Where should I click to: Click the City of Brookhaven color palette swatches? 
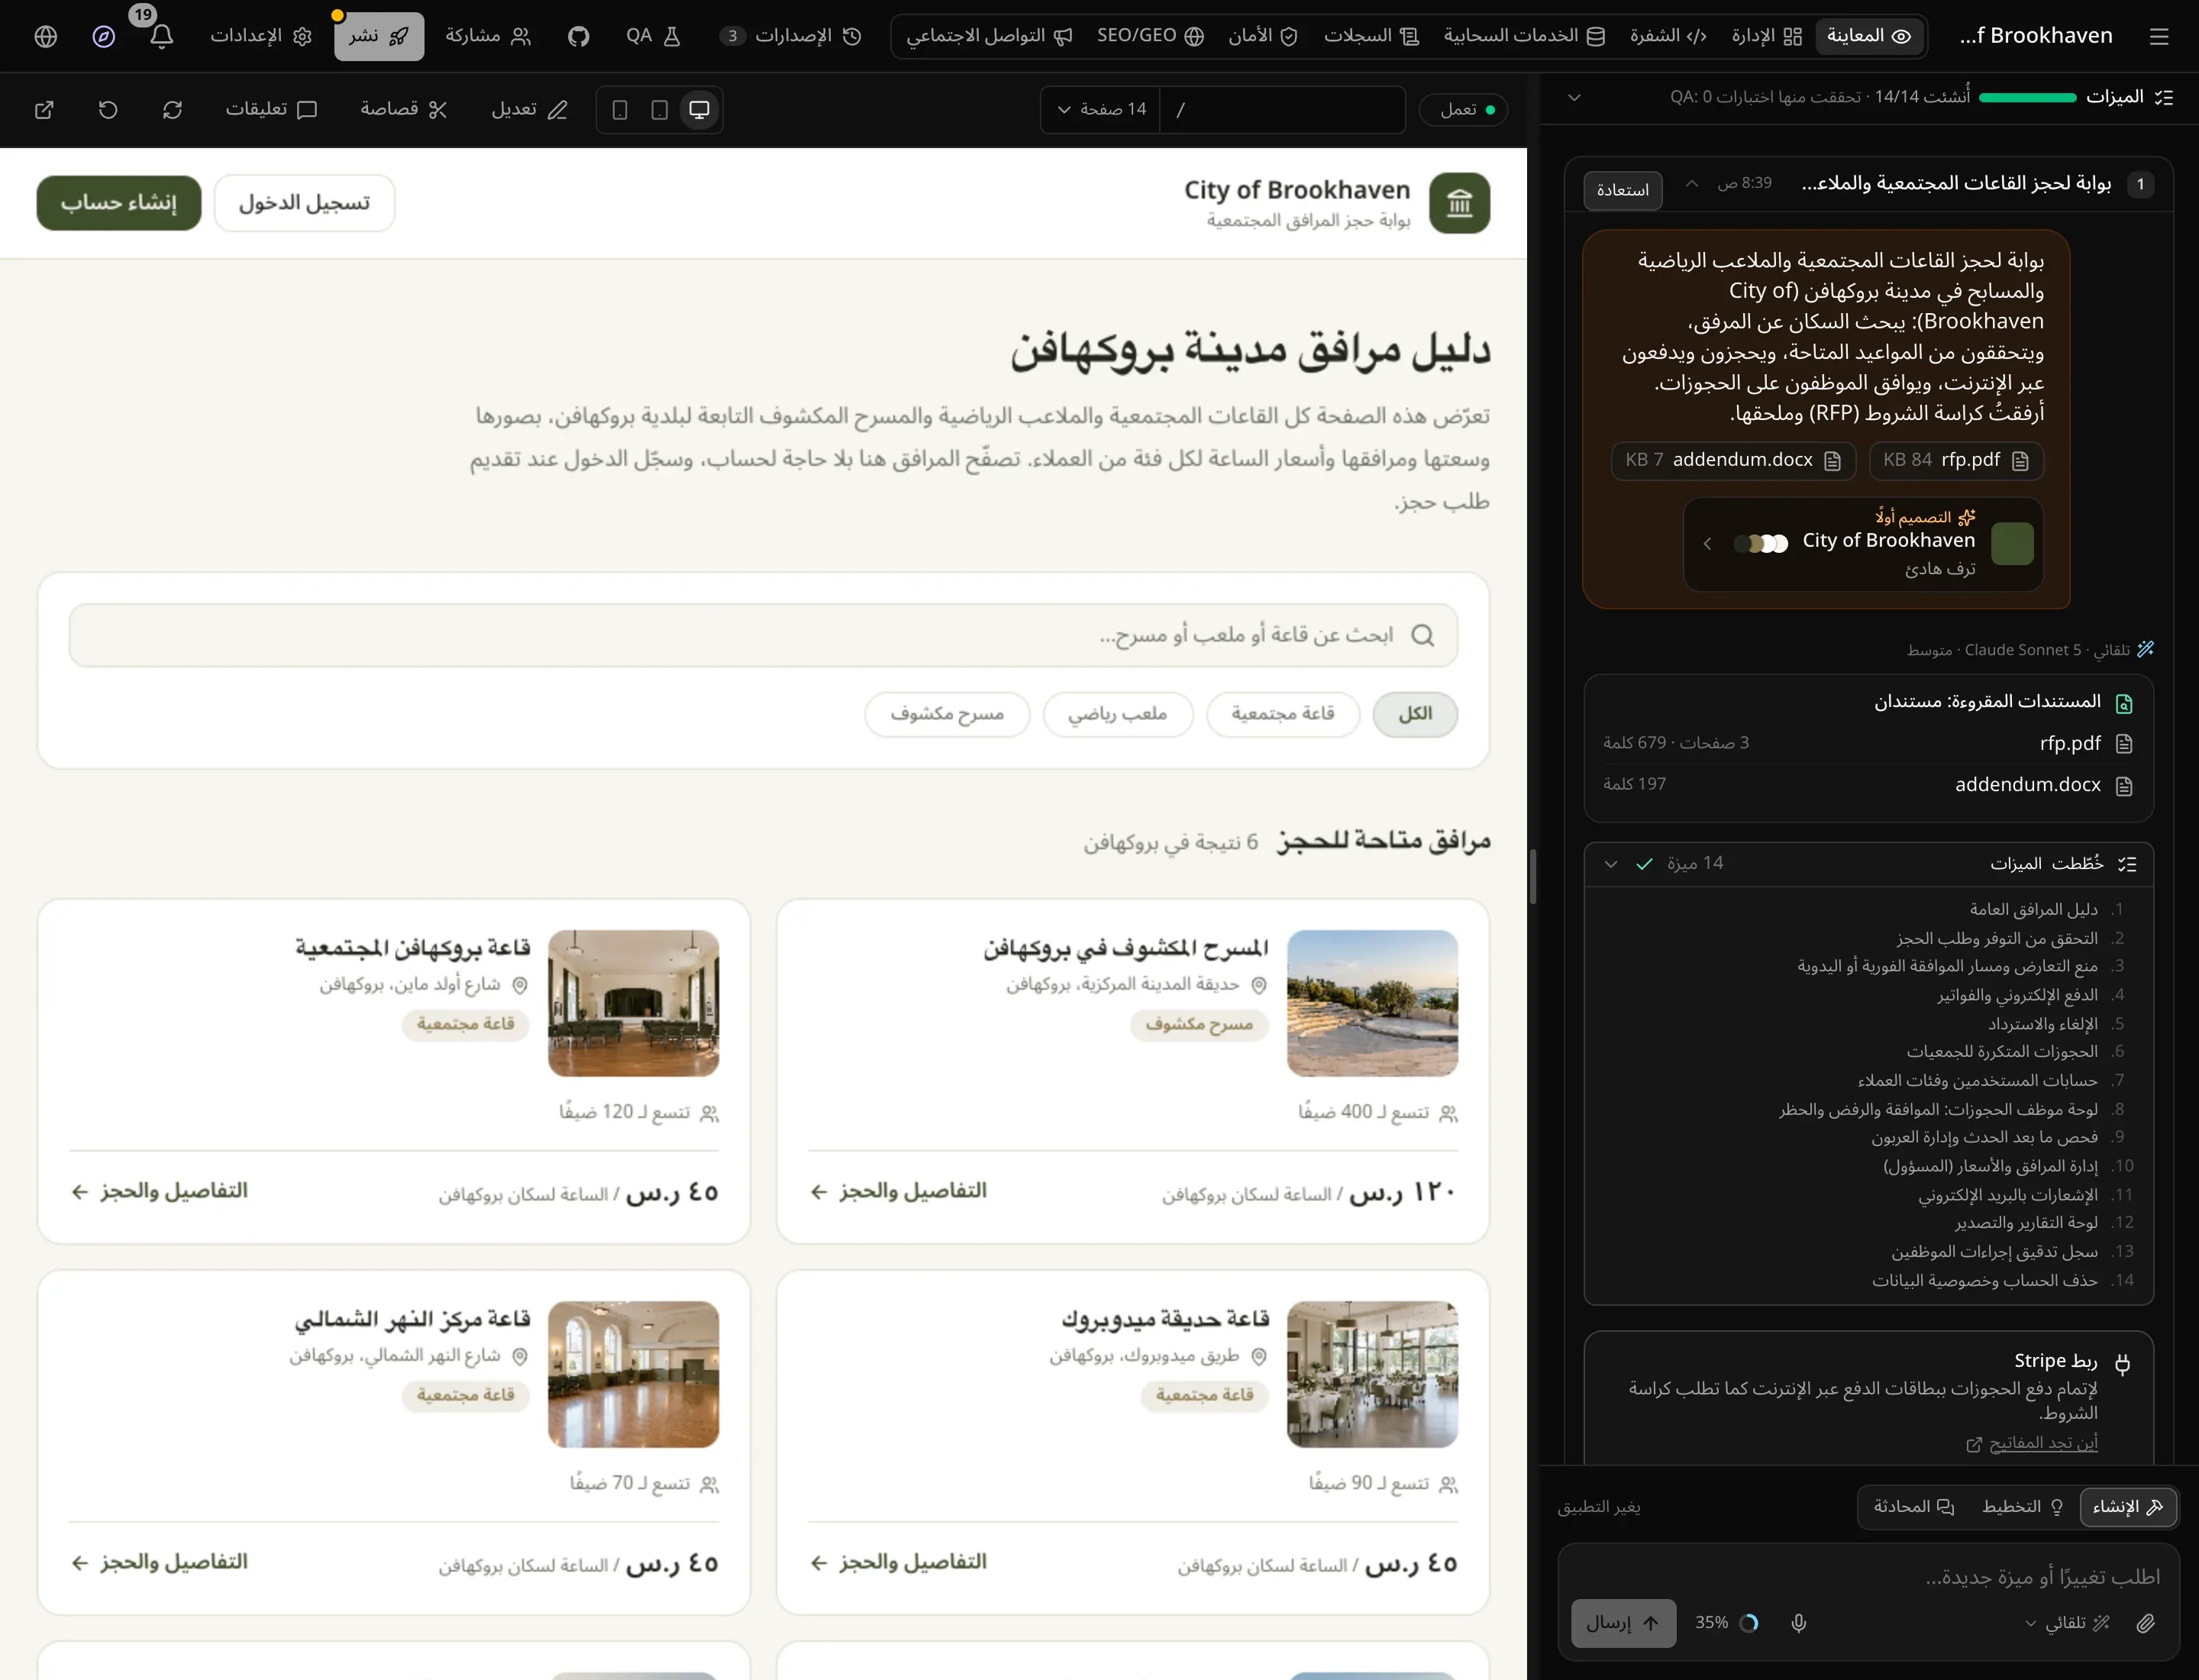click(x=1761, y=543)
